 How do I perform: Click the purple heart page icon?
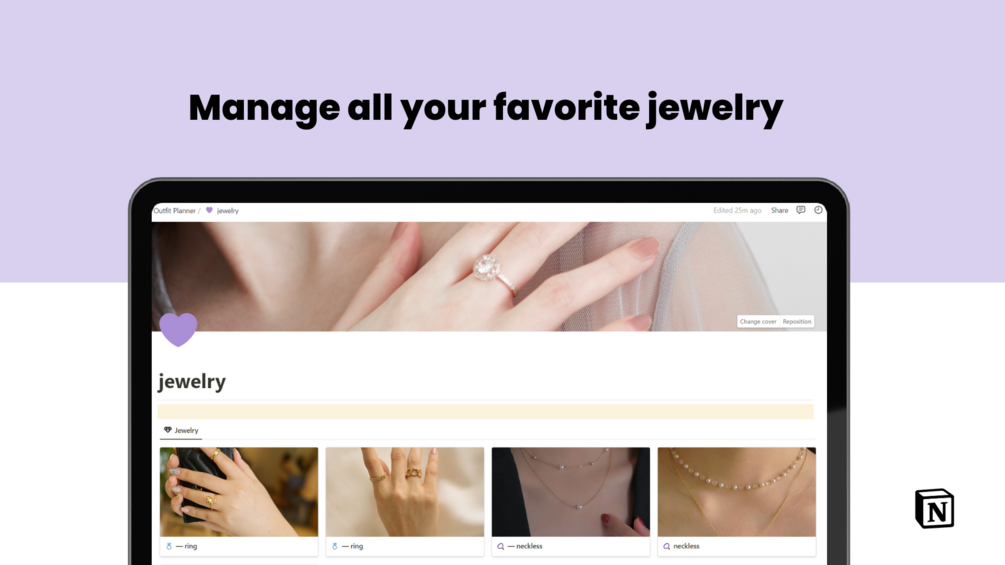point(178,329)
